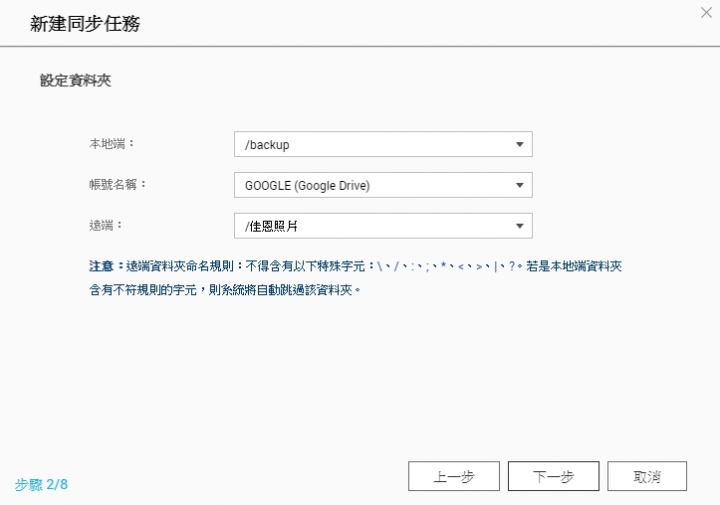Click the 下一步 button
720x505 pixels.
coord(553,477)
